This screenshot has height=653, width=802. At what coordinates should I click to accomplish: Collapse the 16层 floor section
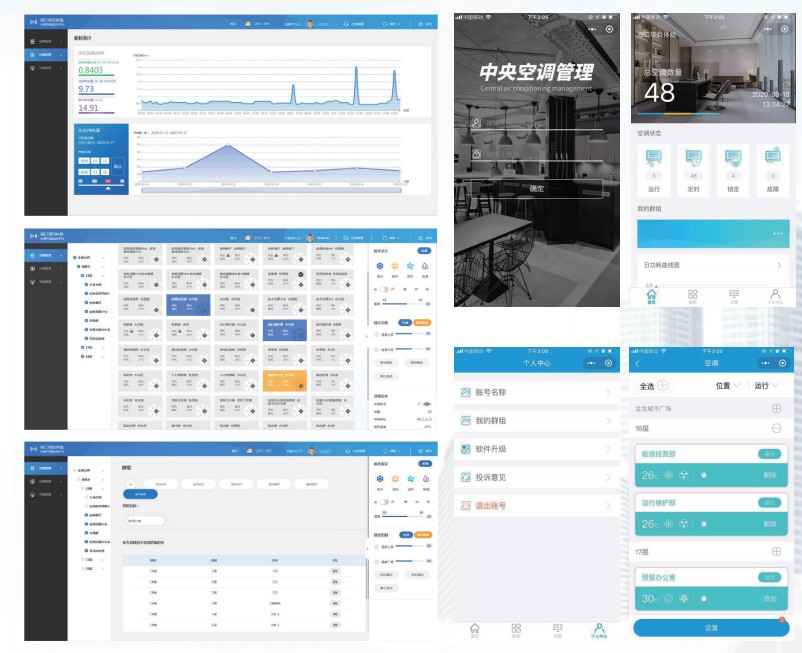click(776, 429)
